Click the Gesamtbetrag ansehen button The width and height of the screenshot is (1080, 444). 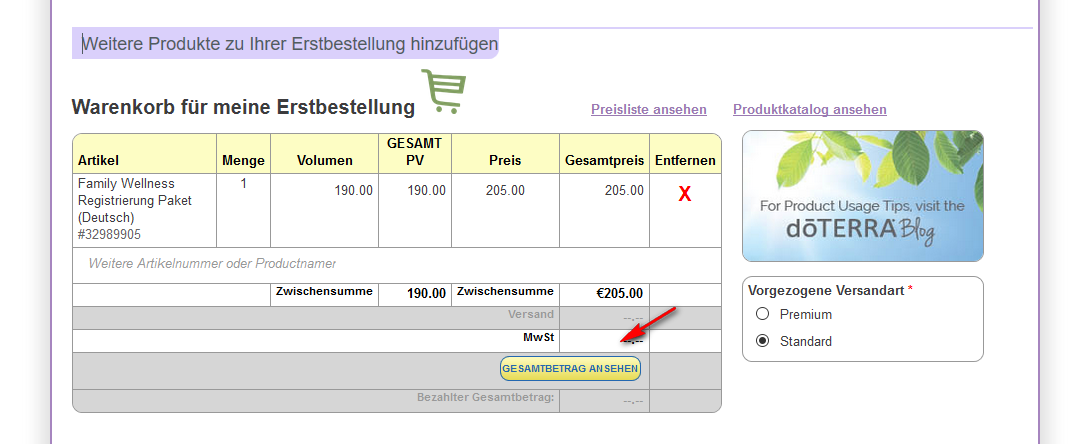click(x=570, y=369)
